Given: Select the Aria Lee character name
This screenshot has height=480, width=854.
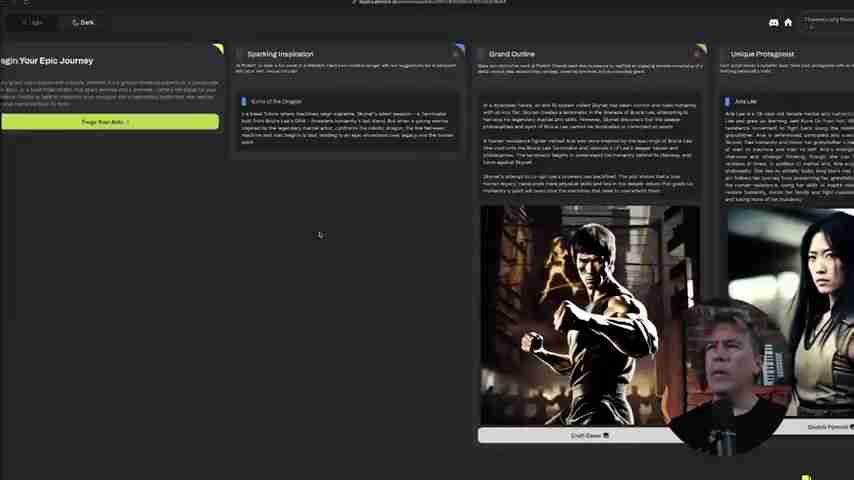Looking at the screenshot, I should click(746, 101).
